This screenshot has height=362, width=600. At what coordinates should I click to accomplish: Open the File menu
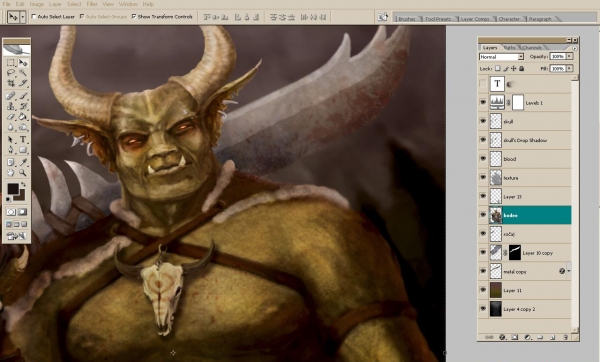pos(7,4)
